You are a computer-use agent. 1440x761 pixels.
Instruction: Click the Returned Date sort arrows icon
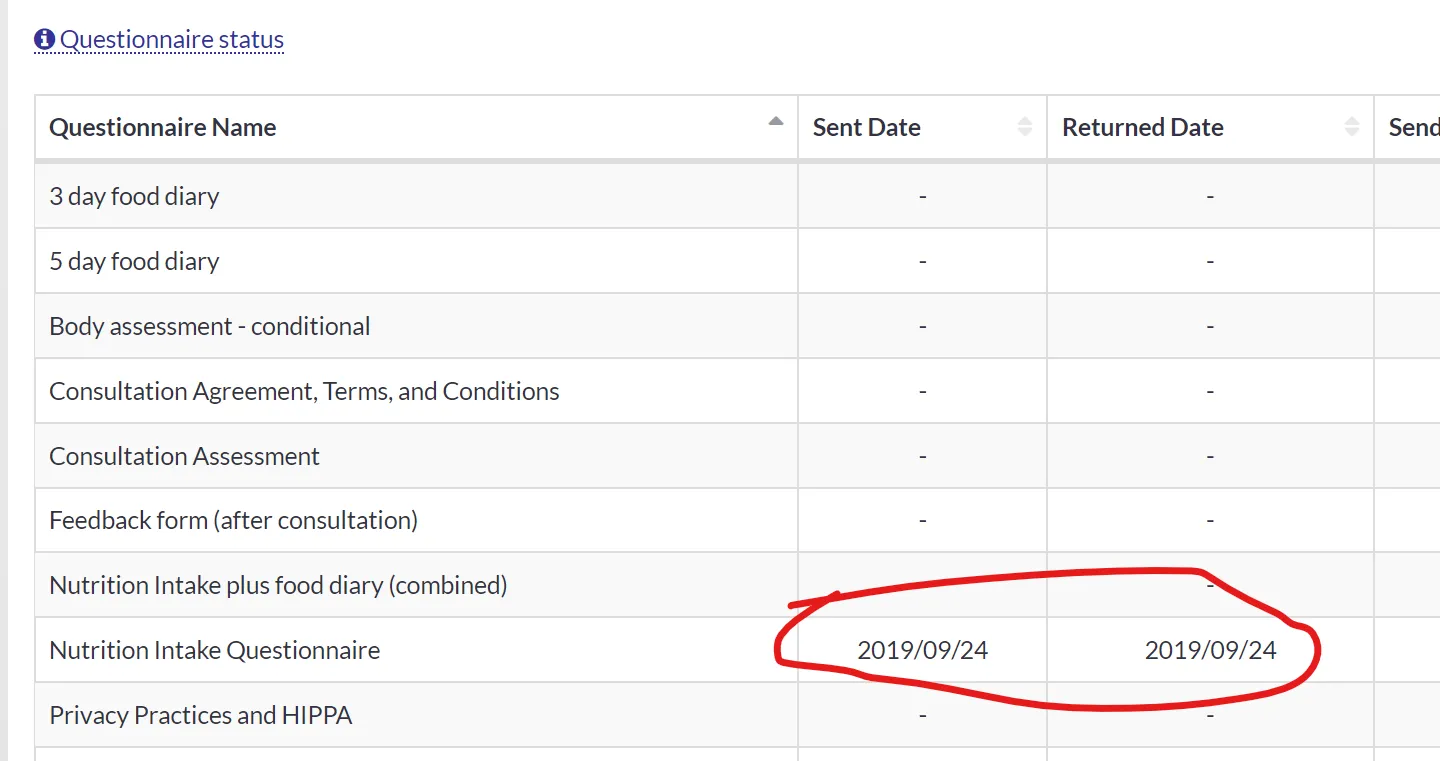1352,127
